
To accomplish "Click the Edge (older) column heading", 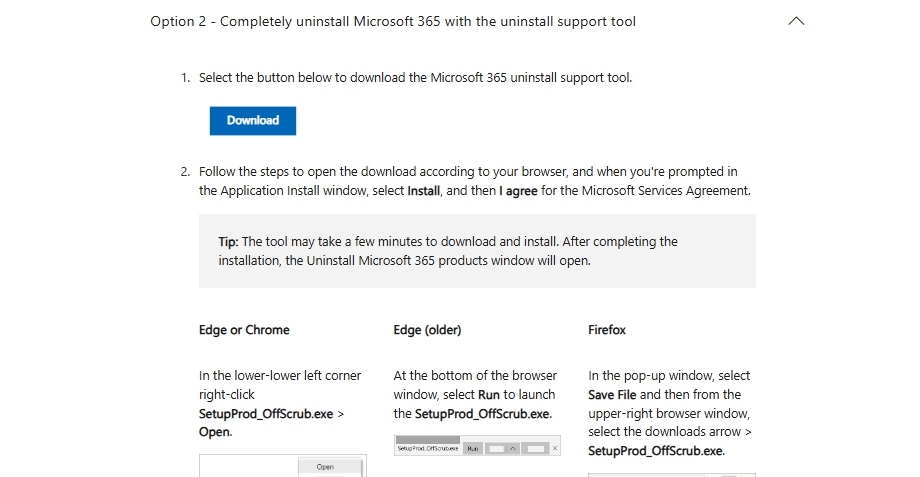I will point(427,330).
